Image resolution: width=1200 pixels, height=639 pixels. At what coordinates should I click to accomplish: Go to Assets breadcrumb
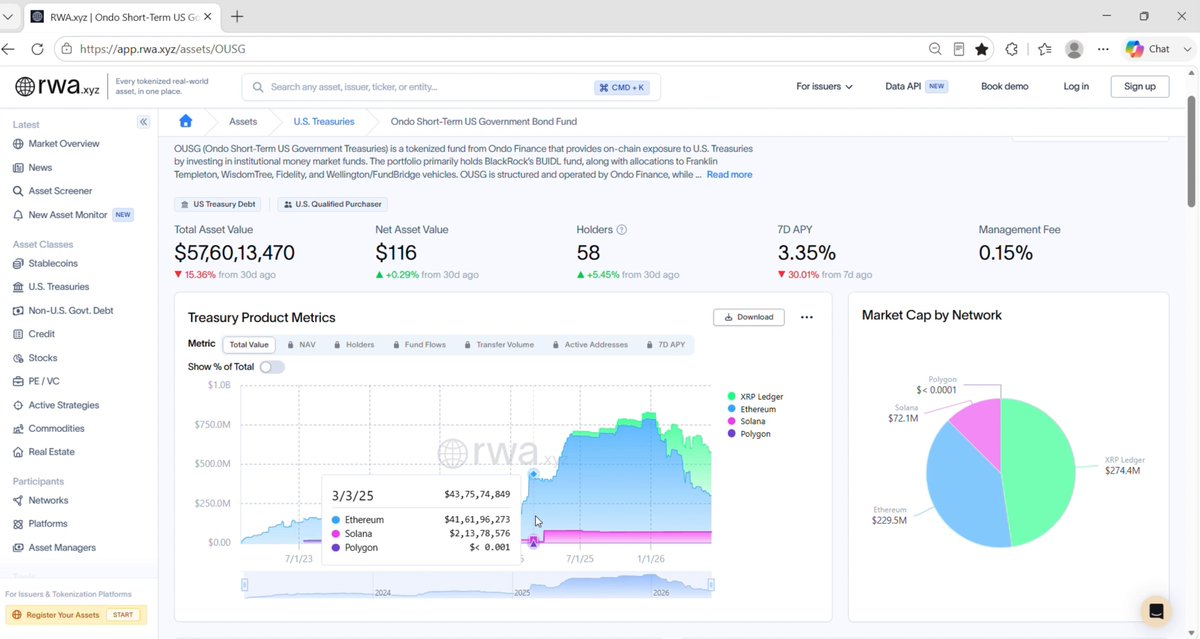[x=243, y=121]
